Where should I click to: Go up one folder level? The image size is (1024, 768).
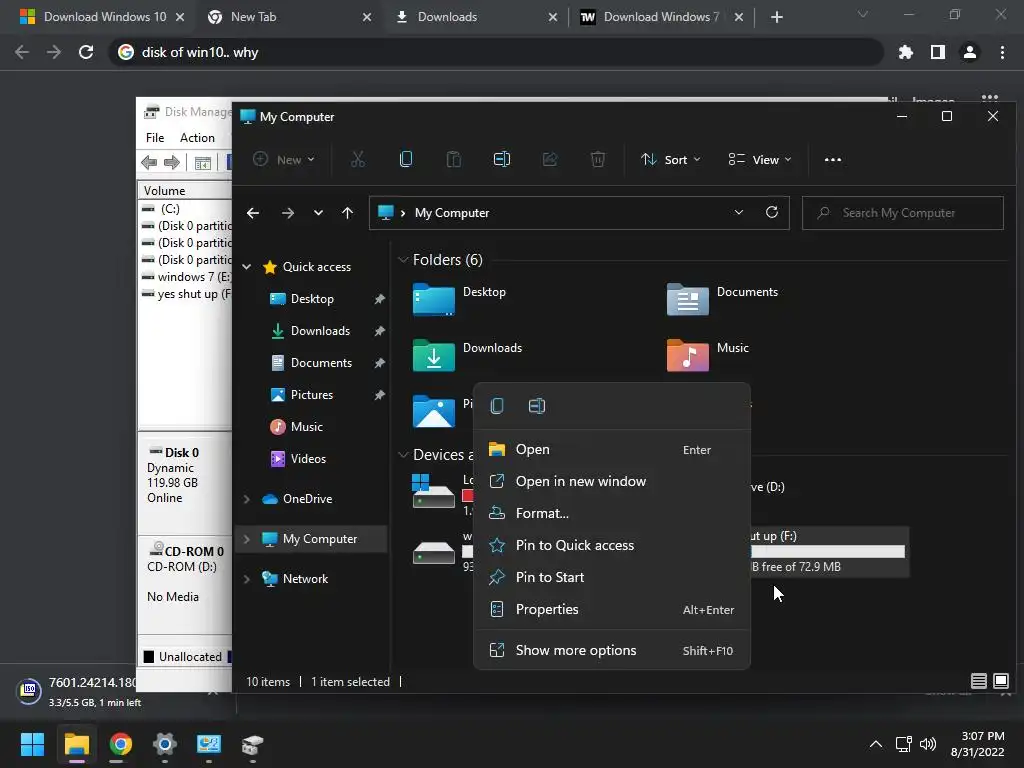click(x=347, y=213)
